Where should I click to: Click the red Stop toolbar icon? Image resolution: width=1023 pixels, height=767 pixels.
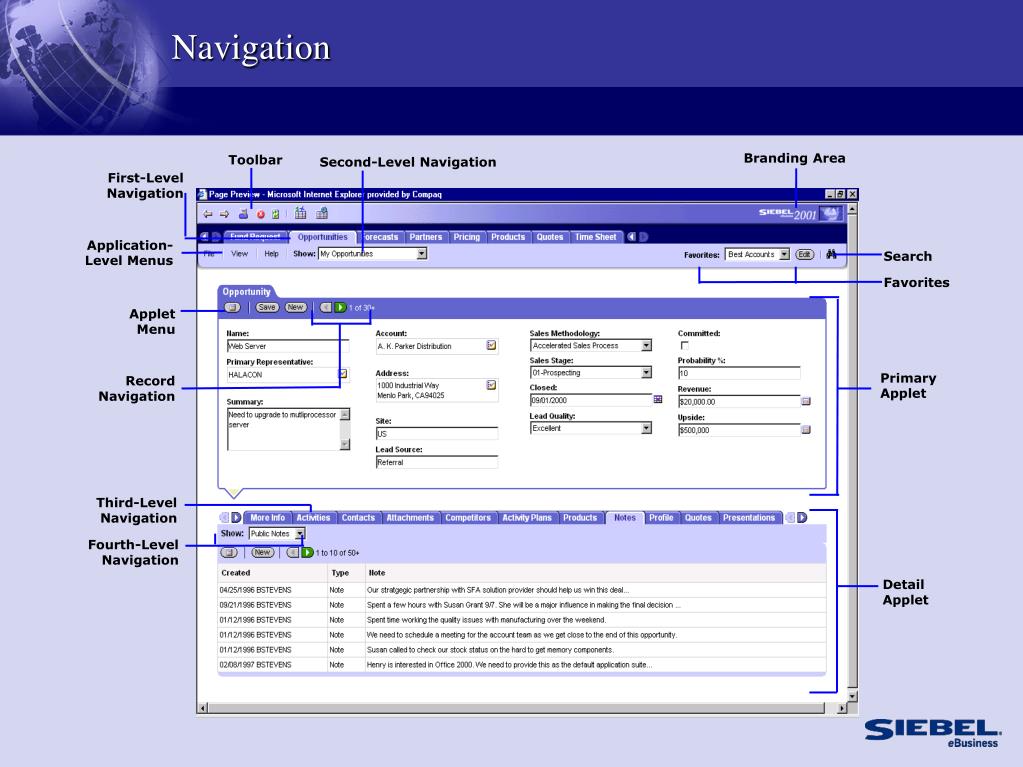260,214
